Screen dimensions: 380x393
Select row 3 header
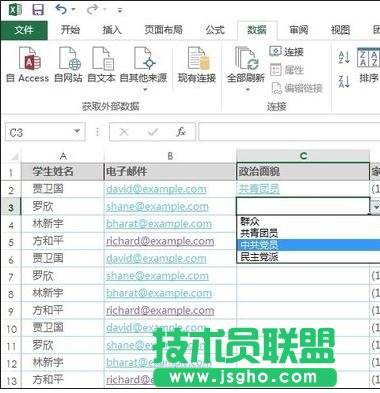pyautogui.click(x=11, y=207)
